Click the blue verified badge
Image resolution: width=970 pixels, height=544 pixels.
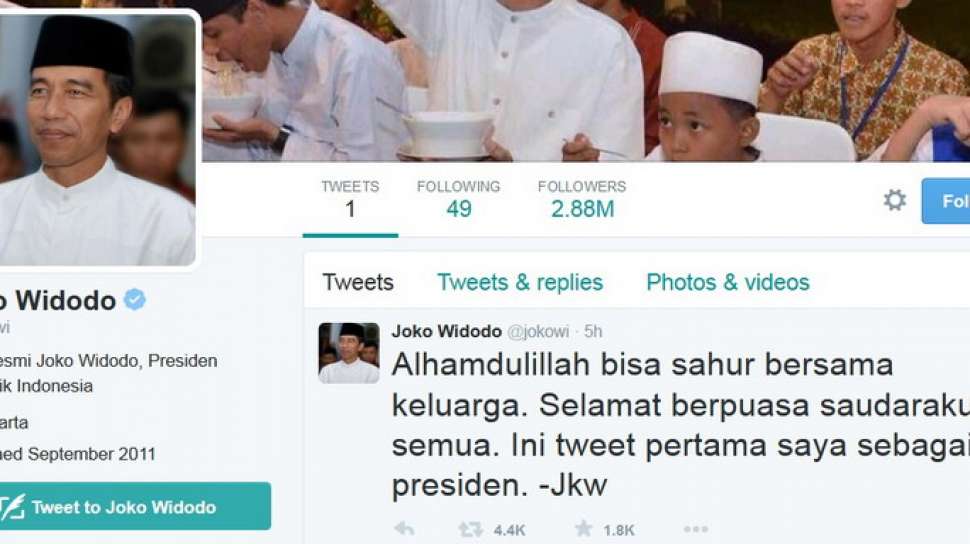click(x=135, y=300)
